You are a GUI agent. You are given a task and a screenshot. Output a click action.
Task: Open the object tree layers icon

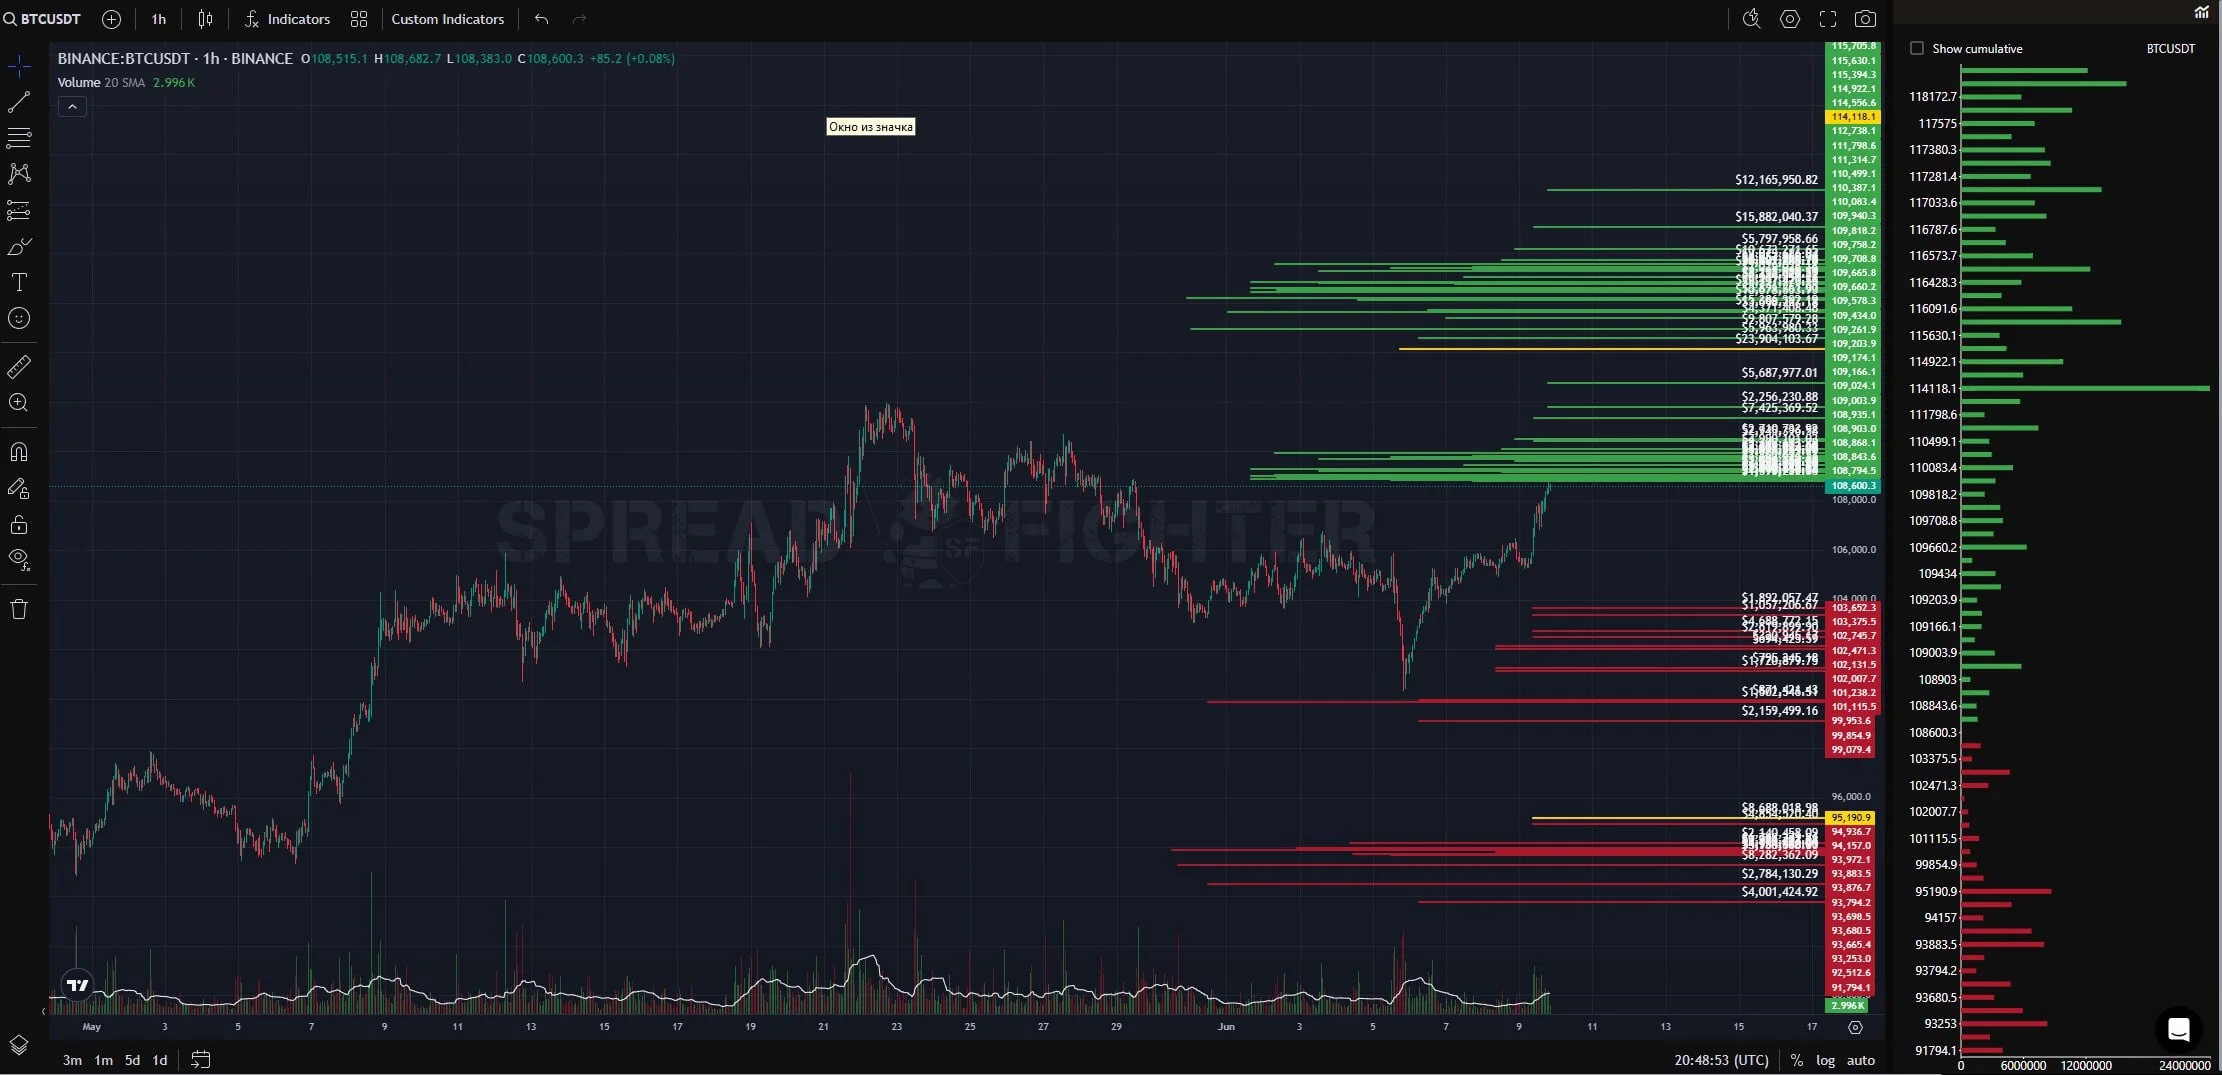19,1045
